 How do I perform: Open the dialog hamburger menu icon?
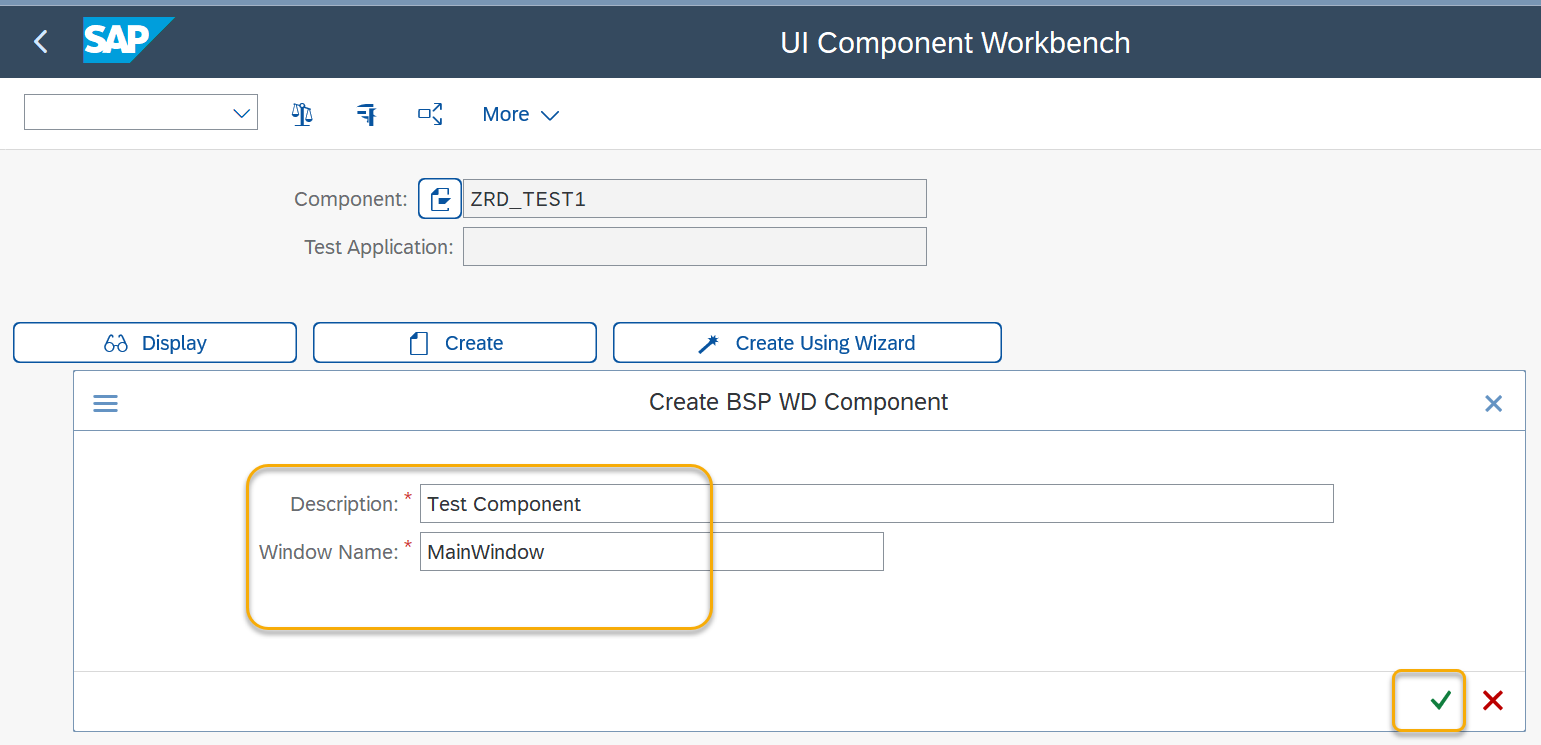(x=105, y=402)
